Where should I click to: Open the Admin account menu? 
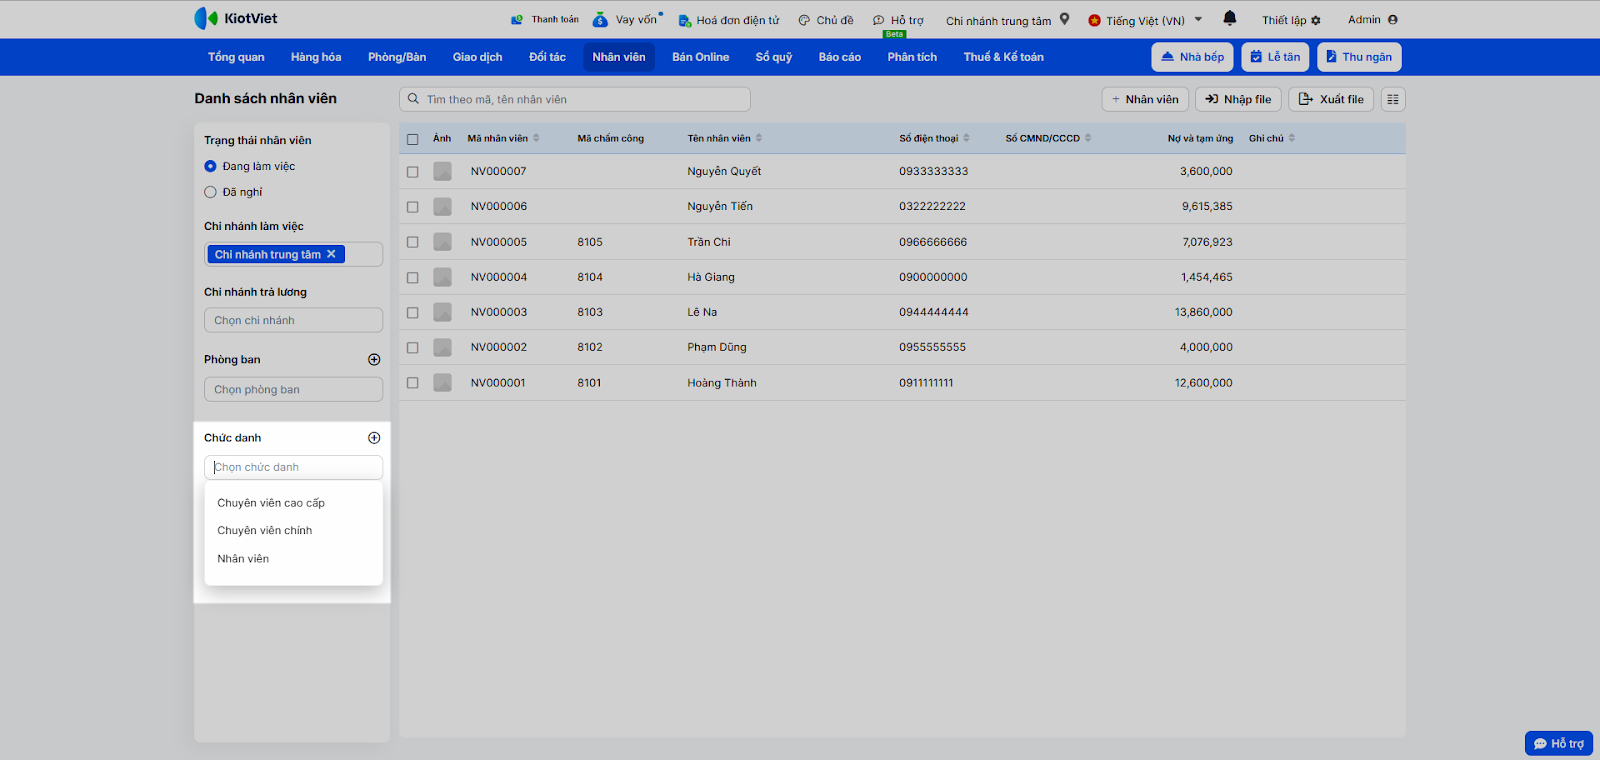pyautogui.click(x=1373, y=20)
